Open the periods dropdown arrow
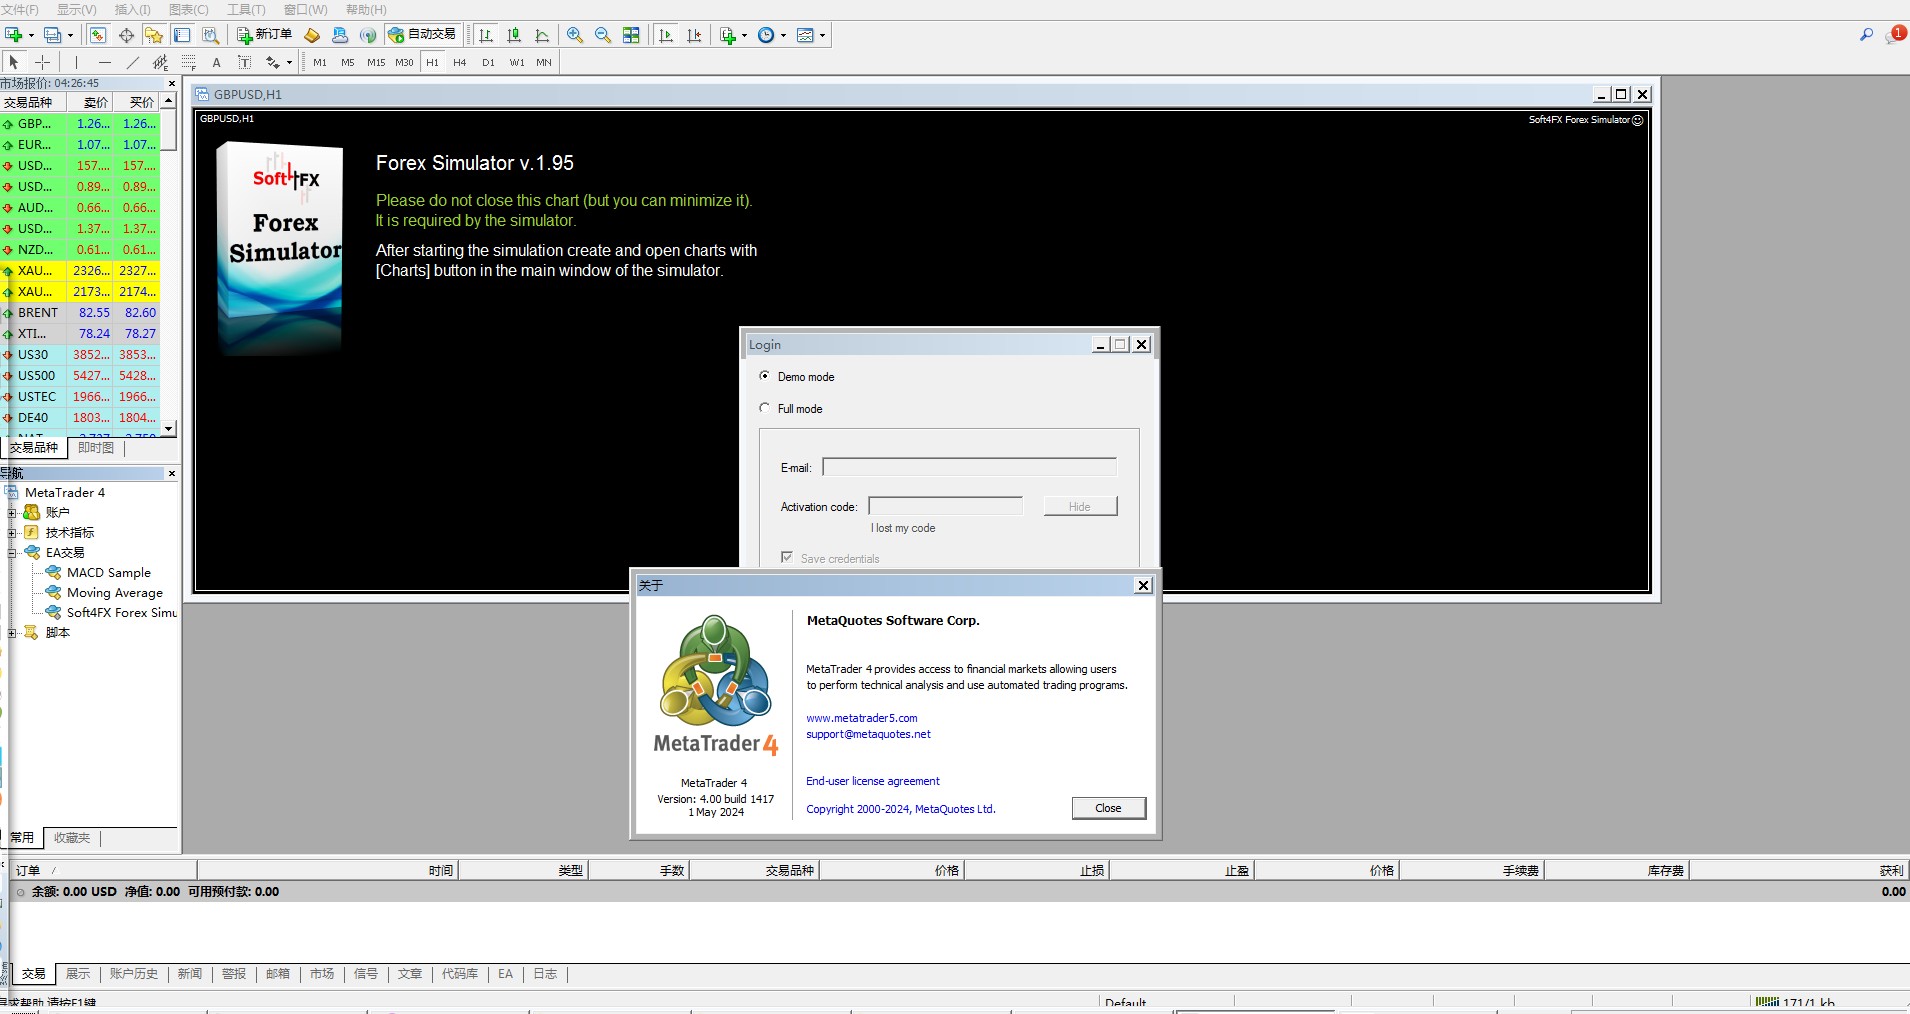The image size is (1910, 1014). [x=783, y=36]
